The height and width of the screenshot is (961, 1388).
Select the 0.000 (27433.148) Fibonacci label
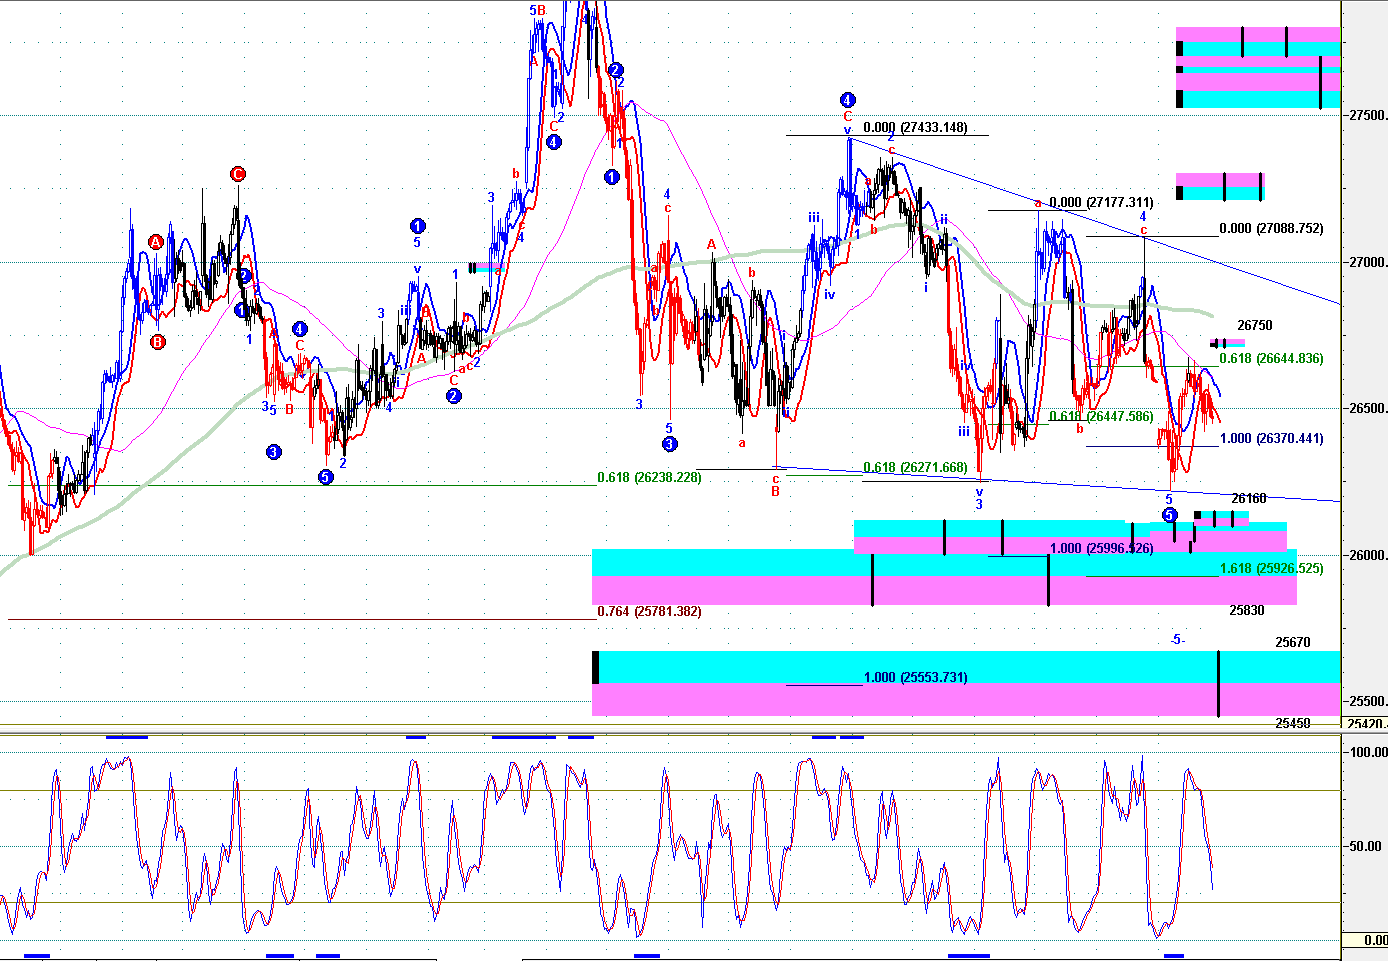click(x=915, y=127)
